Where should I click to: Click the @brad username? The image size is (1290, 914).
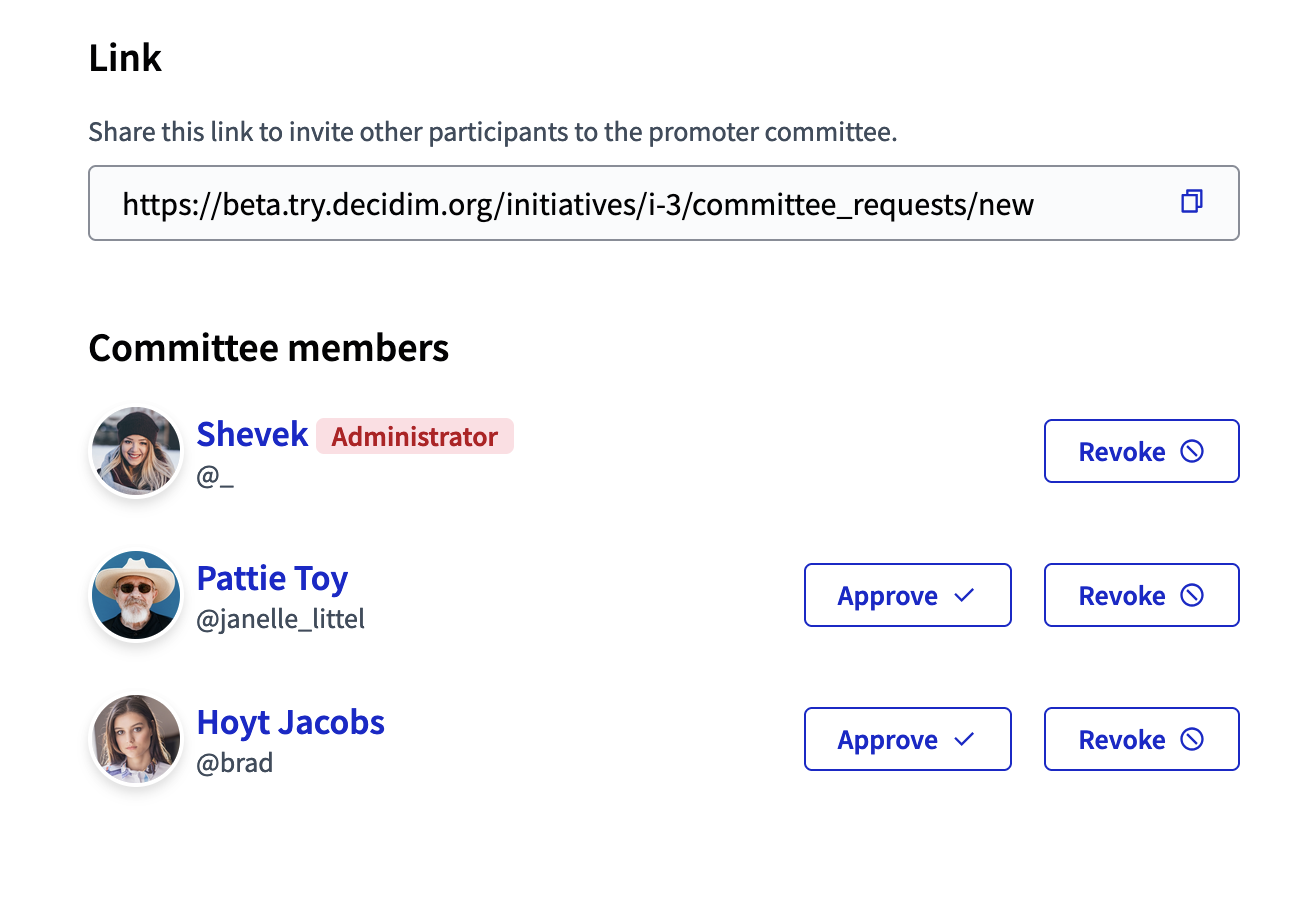click(x=234, y=763)
